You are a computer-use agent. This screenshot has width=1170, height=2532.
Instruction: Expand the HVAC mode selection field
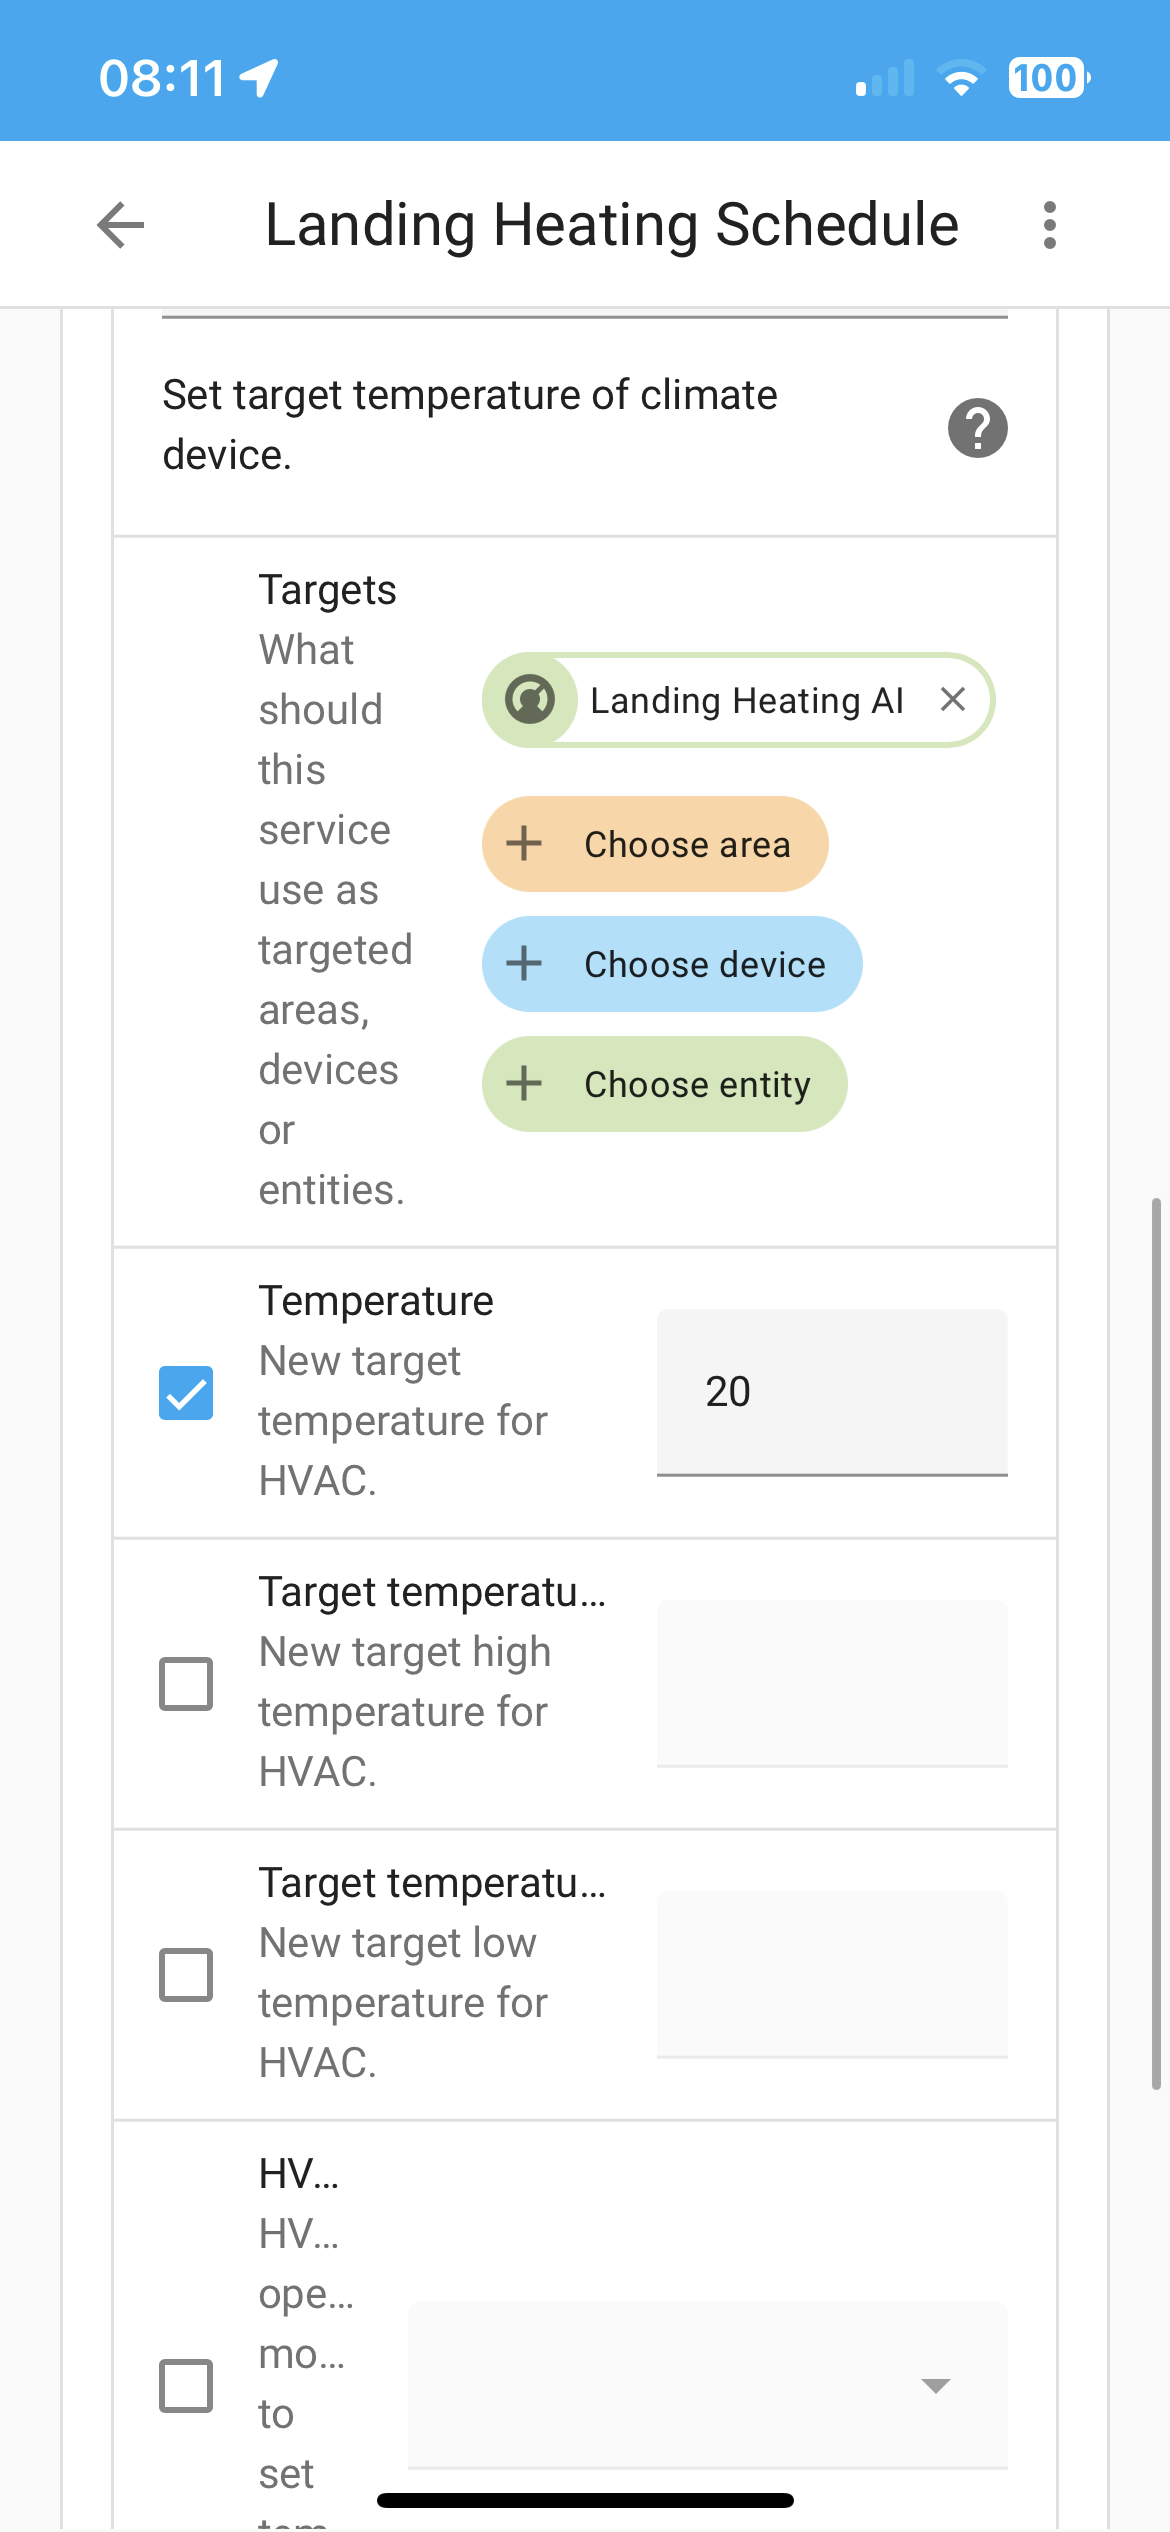click(x=710, y=2384)
